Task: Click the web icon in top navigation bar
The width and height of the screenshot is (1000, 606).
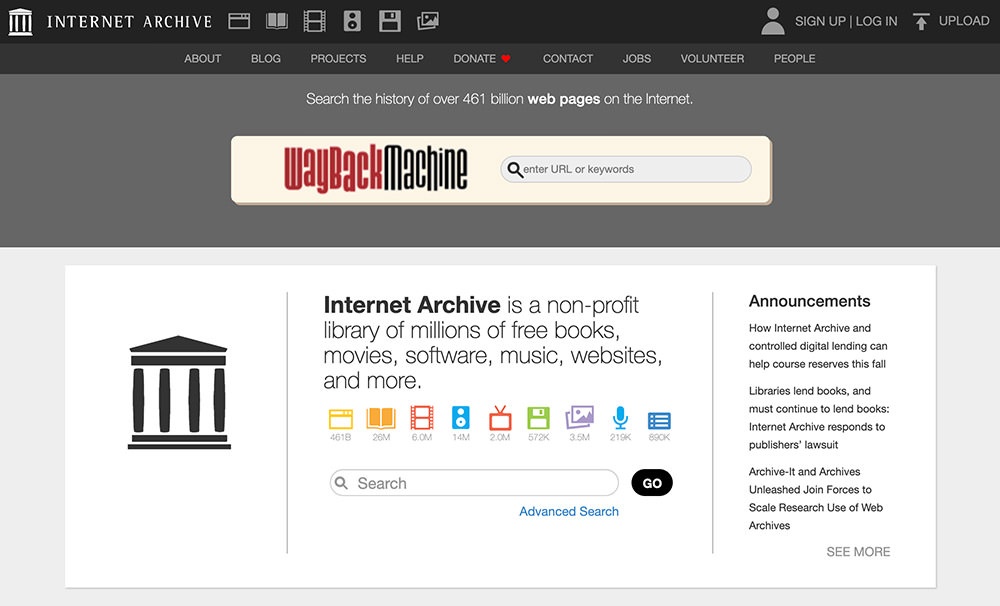Action: pyautogui.click(x=239, y=21)
